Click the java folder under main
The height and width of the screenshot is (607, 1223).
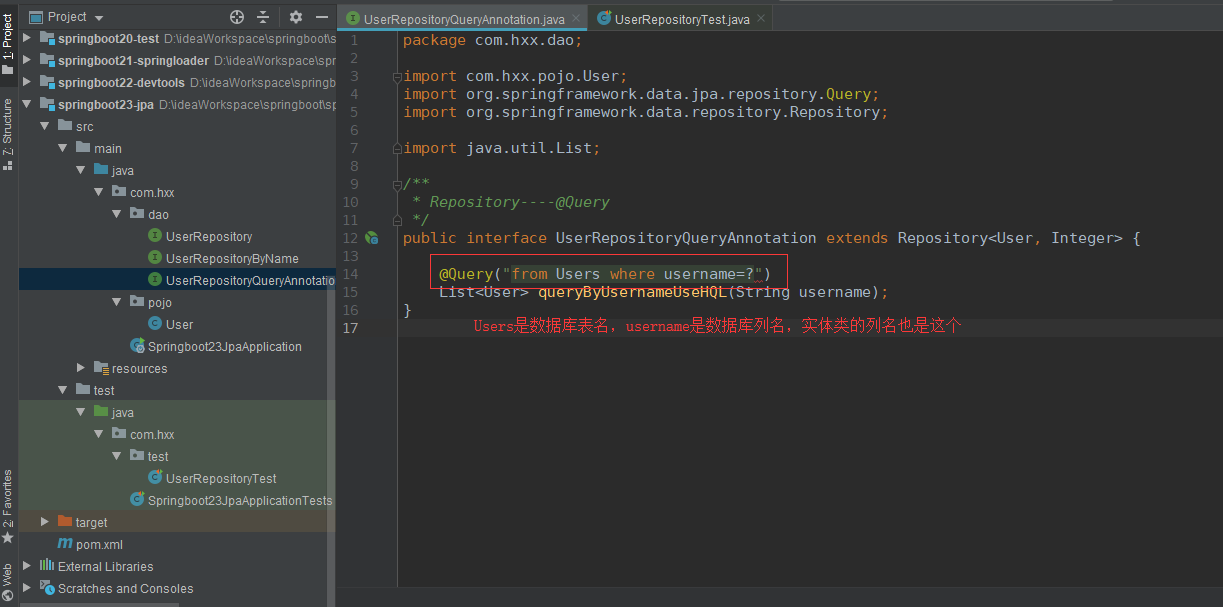pyautogui.click(x=122, y=170)
